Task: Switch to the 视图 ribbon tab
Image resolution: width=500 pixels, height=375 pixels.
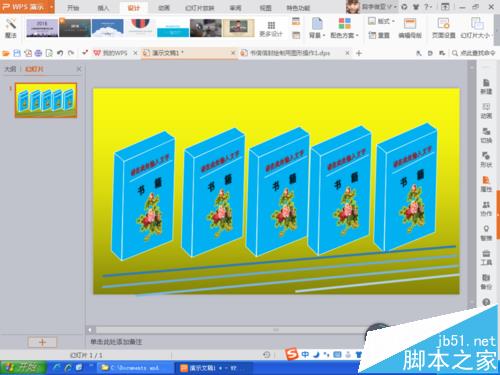Action: point(266,8)
